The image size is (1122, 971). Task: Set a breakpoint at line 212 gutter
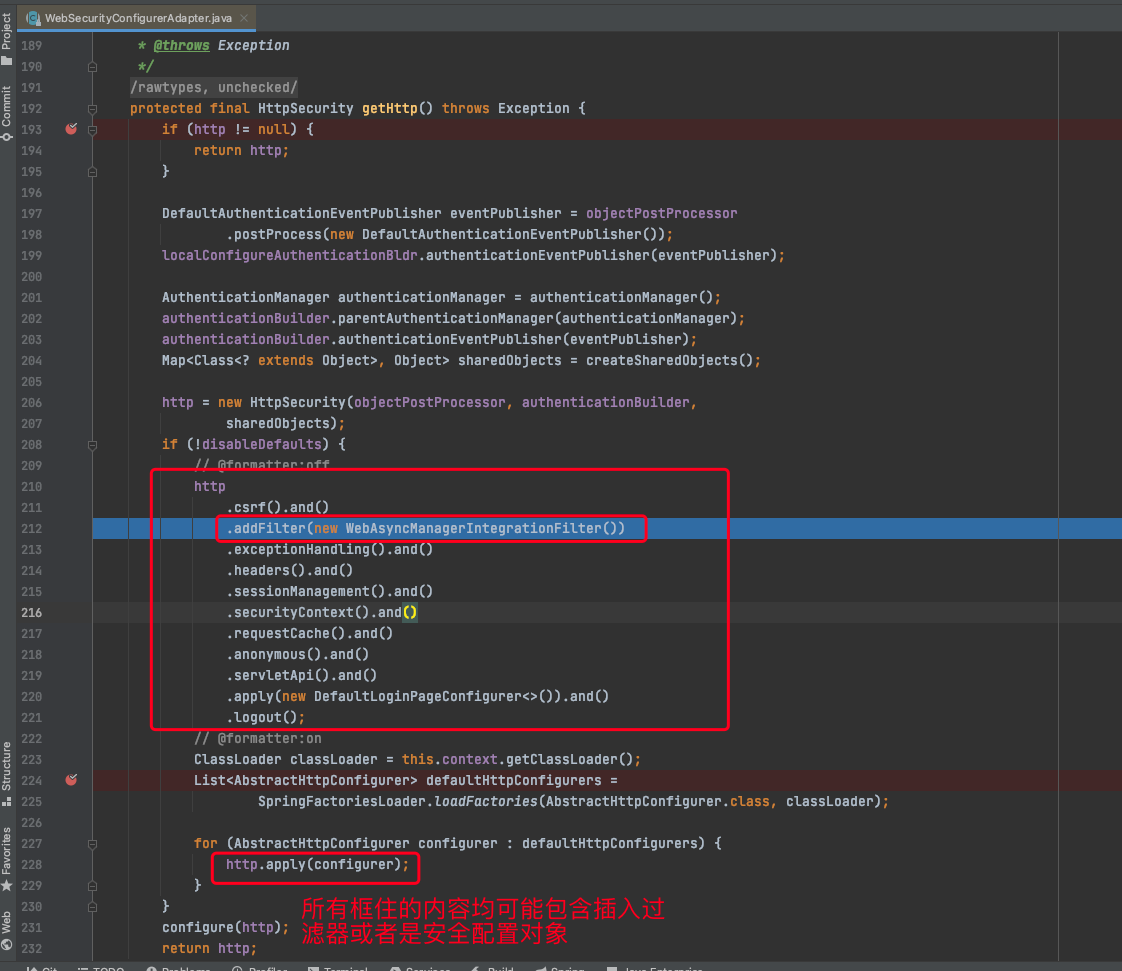coord(71,528)
